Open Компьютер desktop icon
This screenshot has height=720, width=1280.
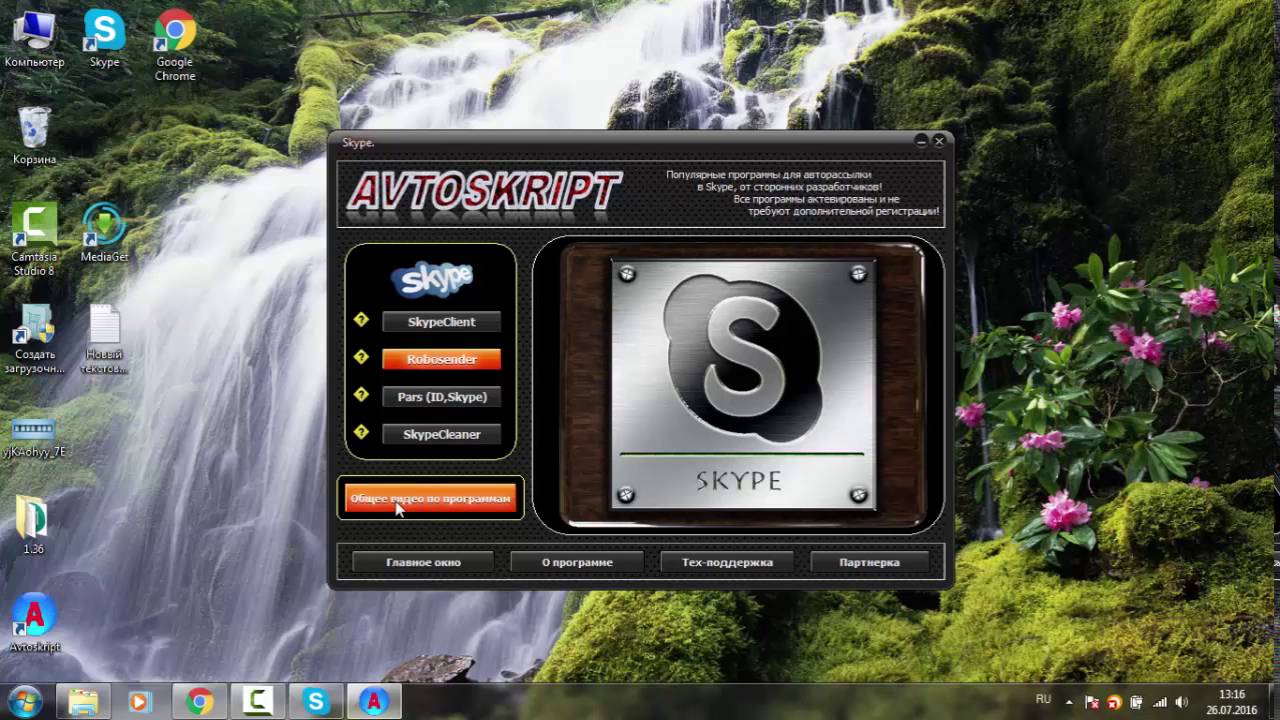[34, 40]
